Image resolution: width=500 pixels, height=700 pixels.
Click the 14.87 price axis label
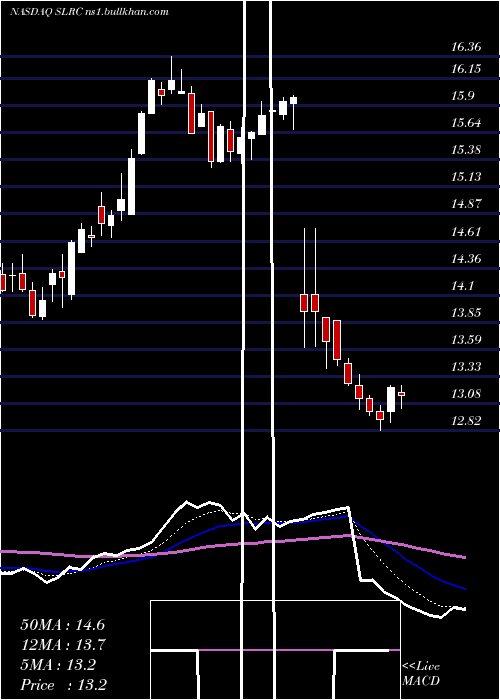[466, 204]
